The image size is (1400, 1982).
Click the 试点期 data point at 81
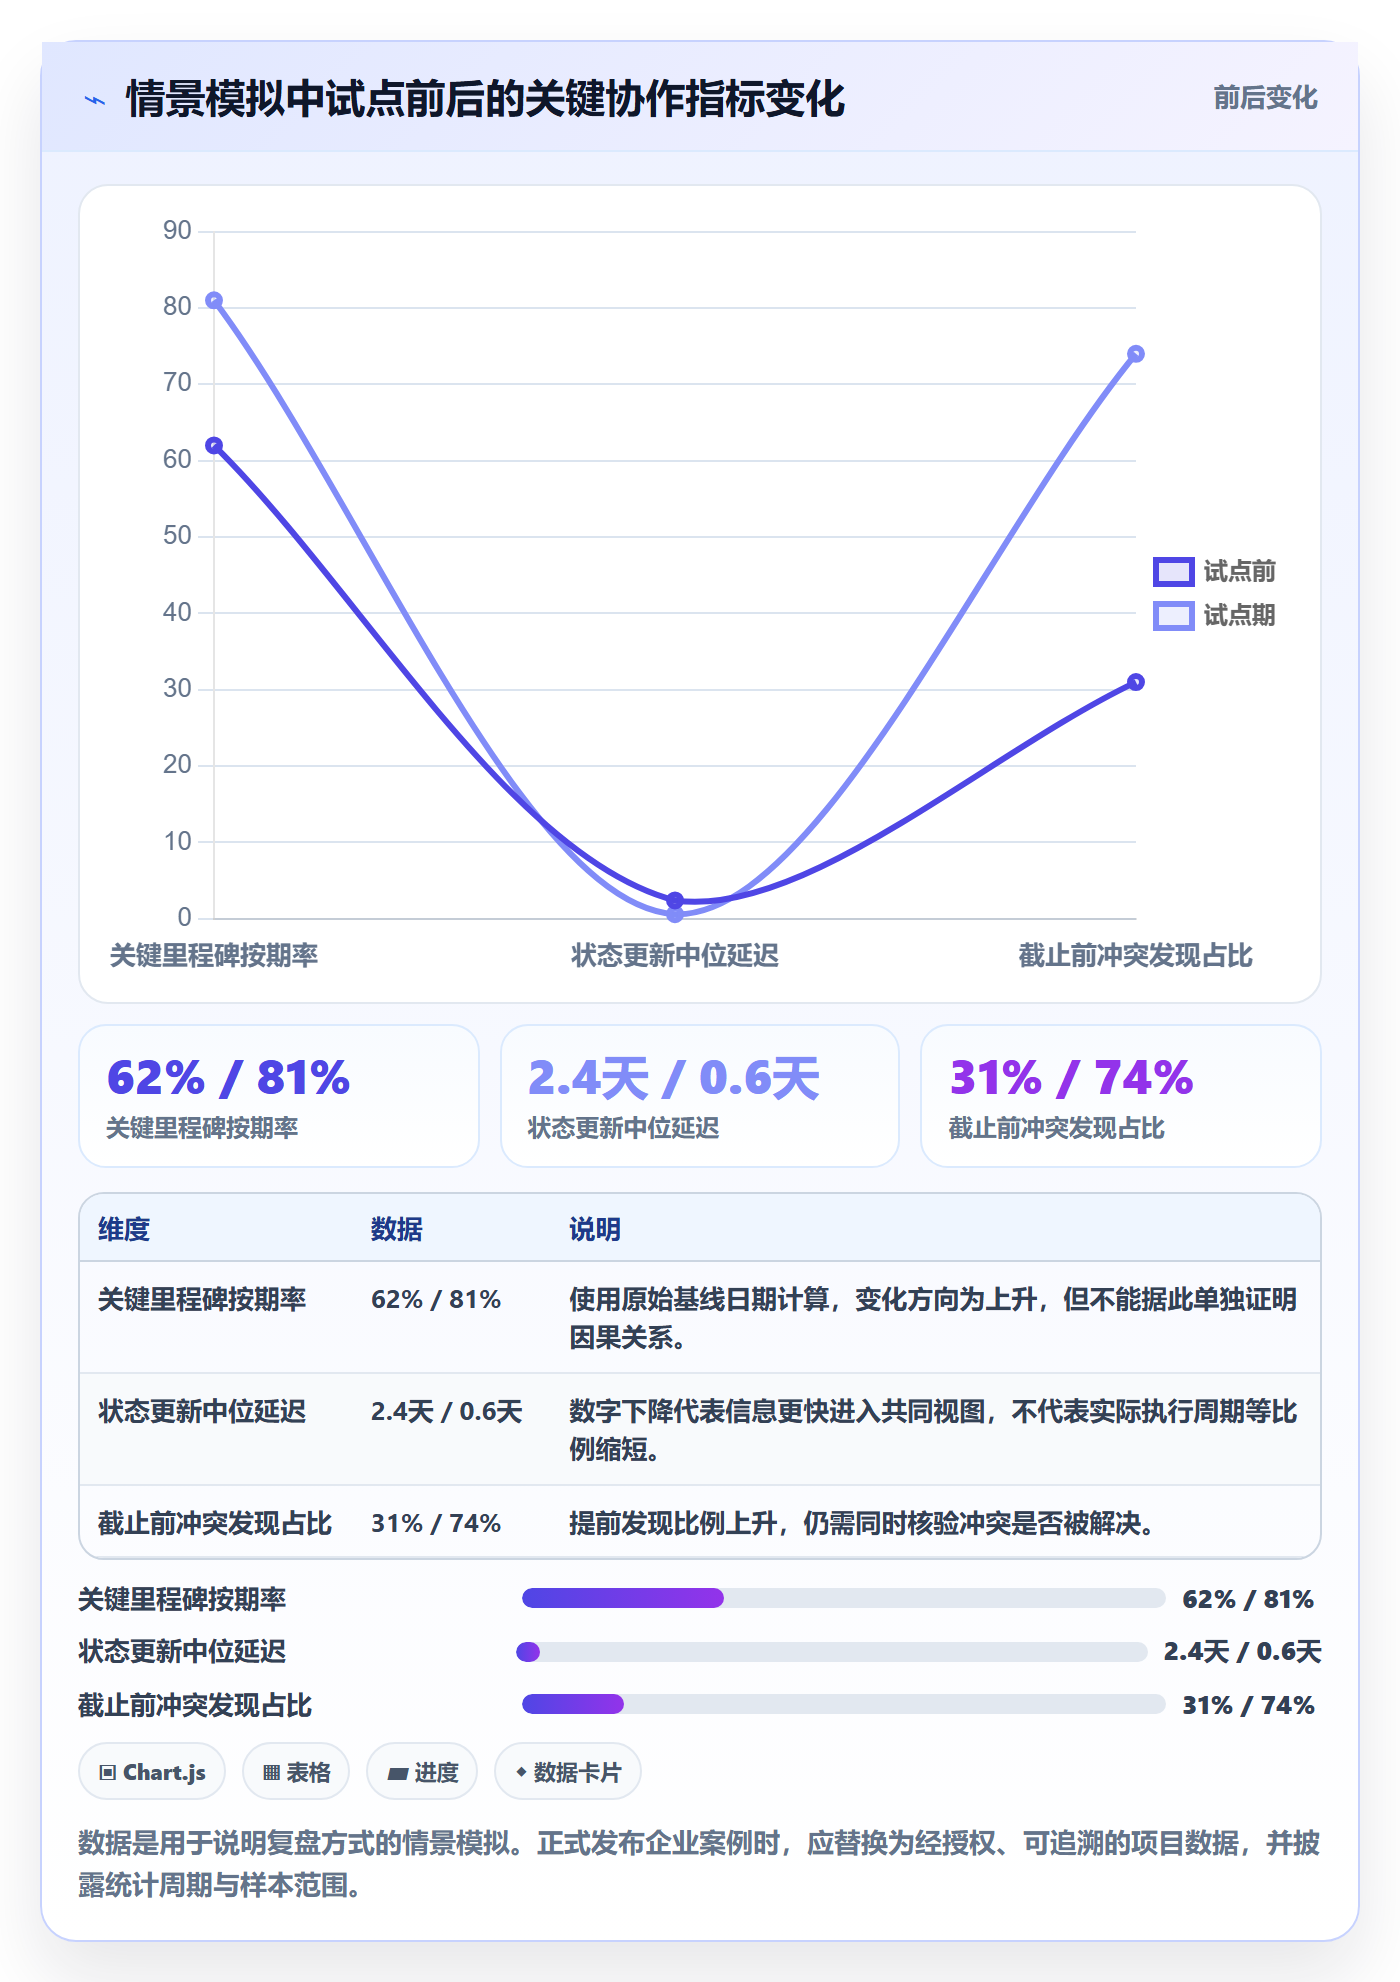coord(214,300)
